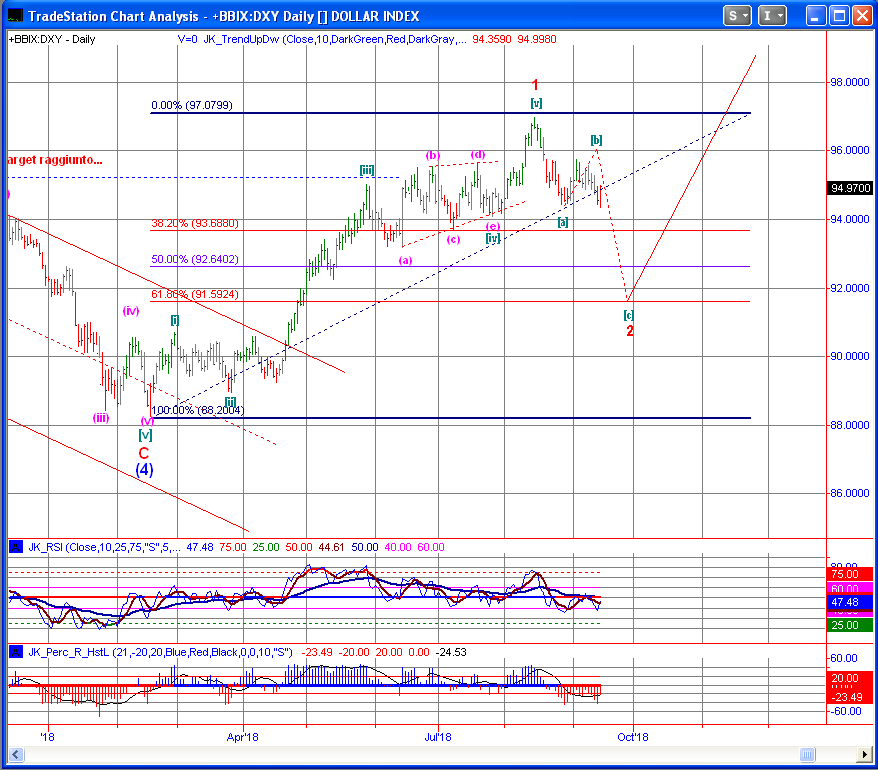Select the 0.00% (97.0799) Fibonacci label
Viewport: 878px width, 770px height.
coord(192,105)
